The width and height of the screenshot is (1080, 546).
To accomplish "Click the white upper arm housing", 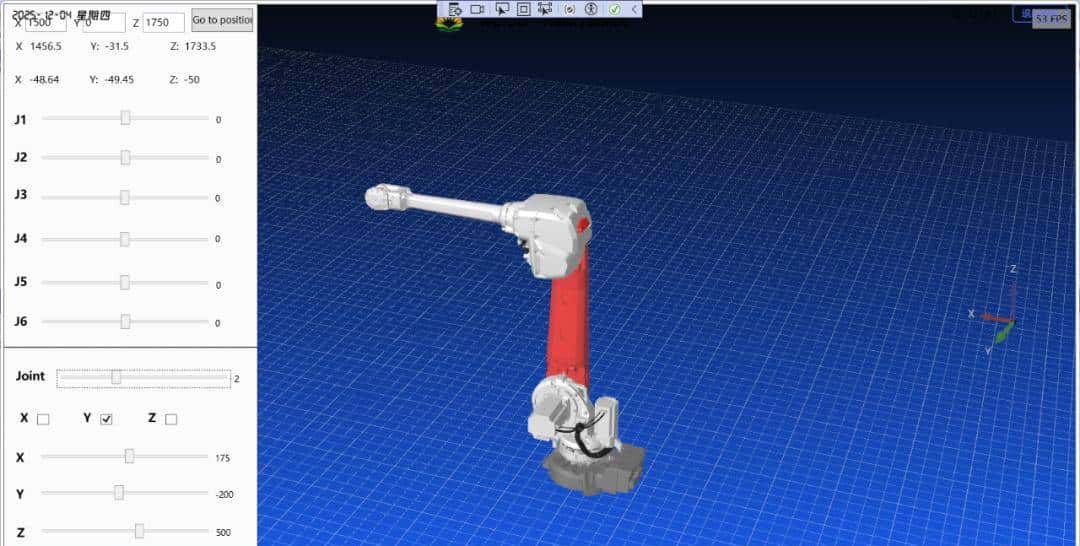I will pyautogui.click(x=554, y=234).
